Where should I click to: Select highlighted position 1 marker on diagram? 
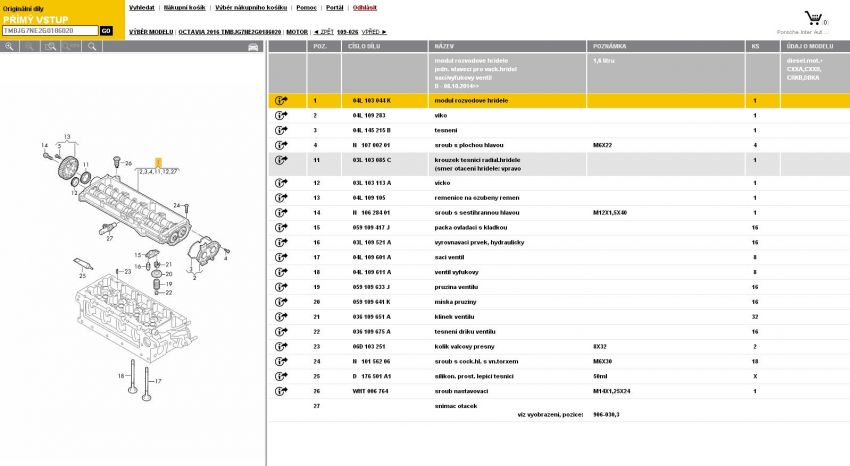tap(157, 162)
